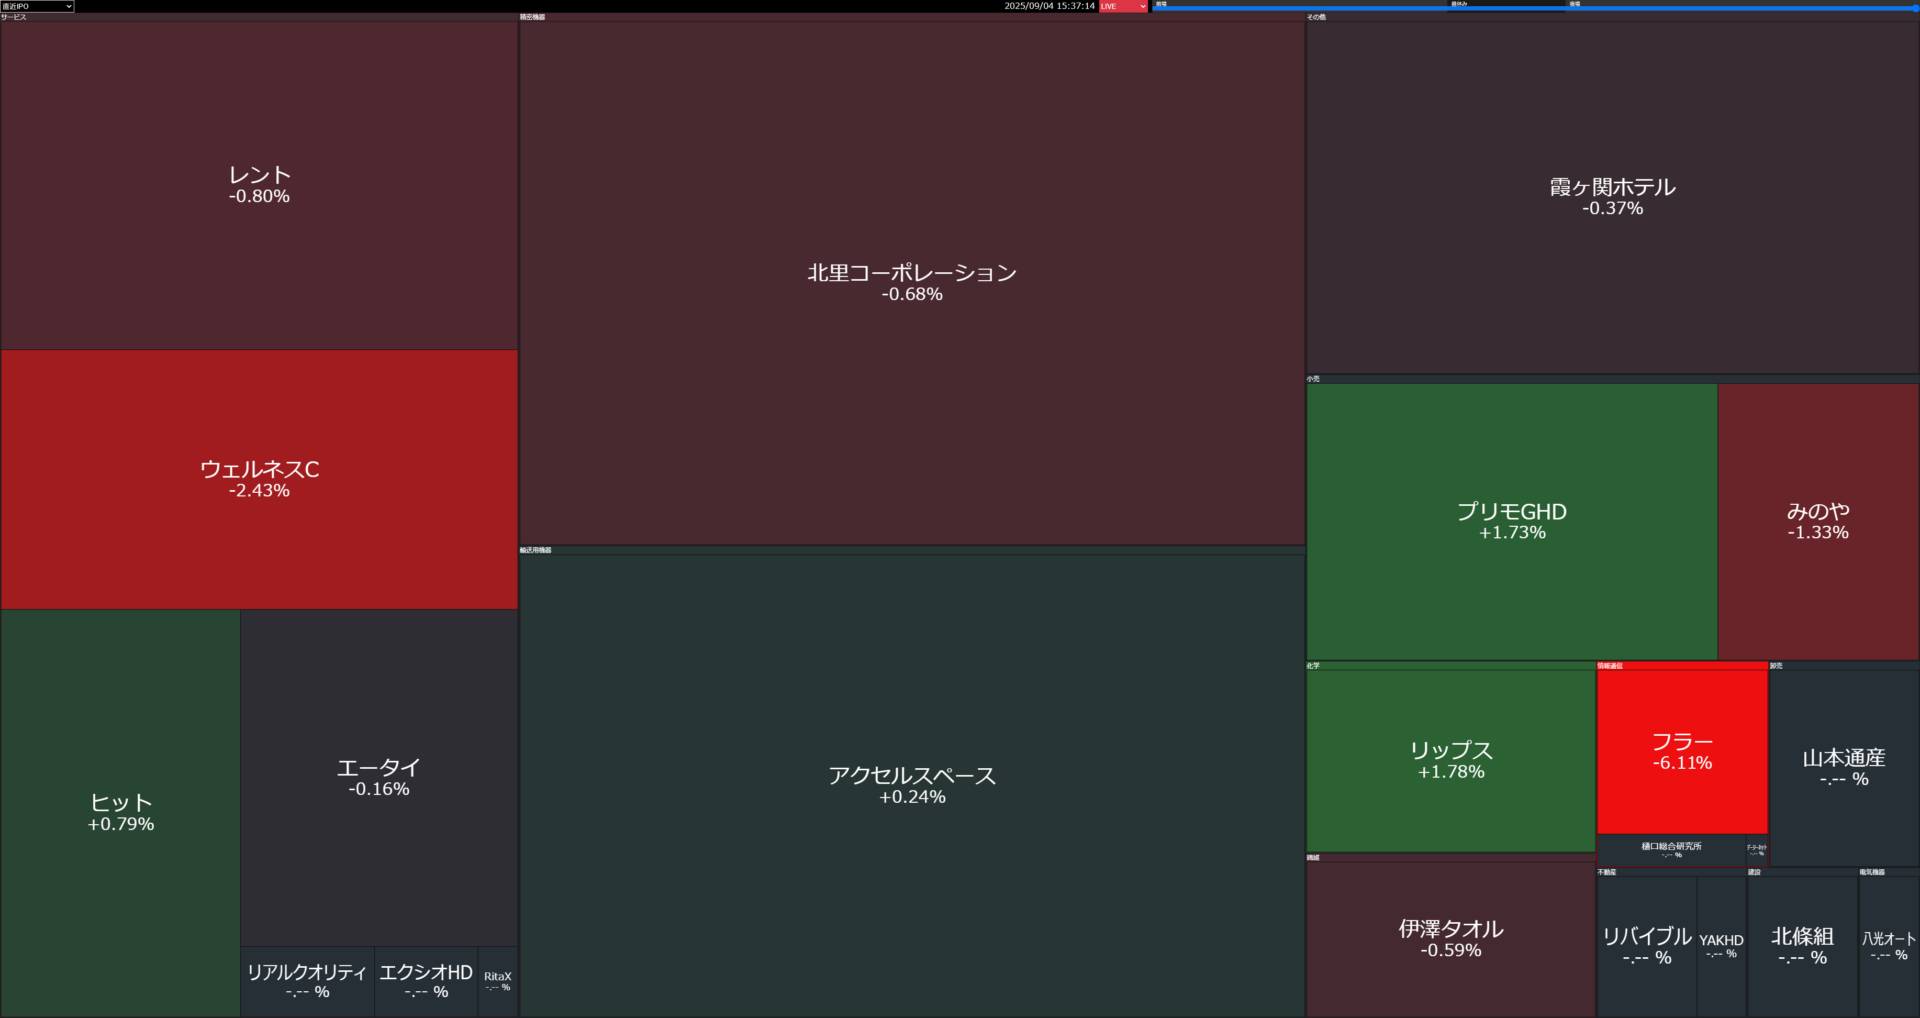1920x1018 pixels.
Task: Move the blue timeline slider handle
Action: tap(1915, 8)
